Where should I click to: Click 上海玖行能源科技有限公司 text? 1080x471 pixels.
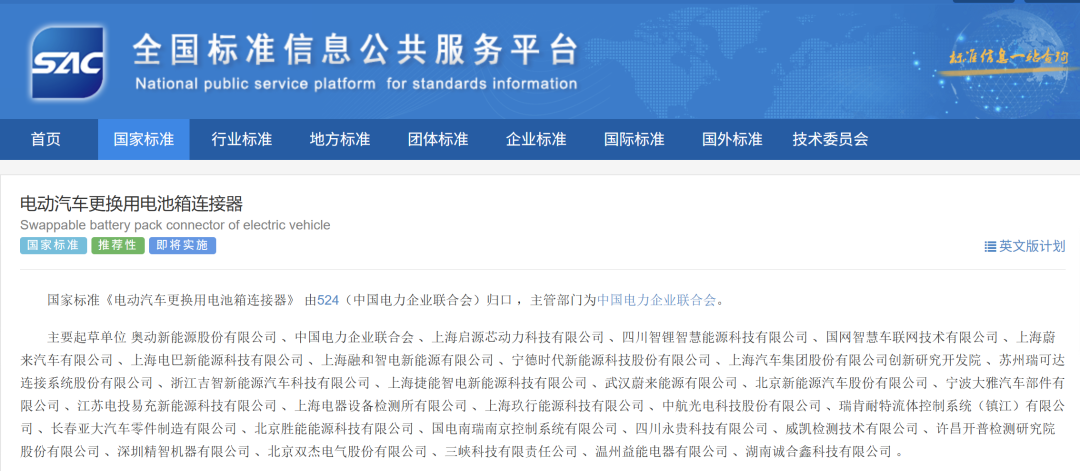[565, 405]
